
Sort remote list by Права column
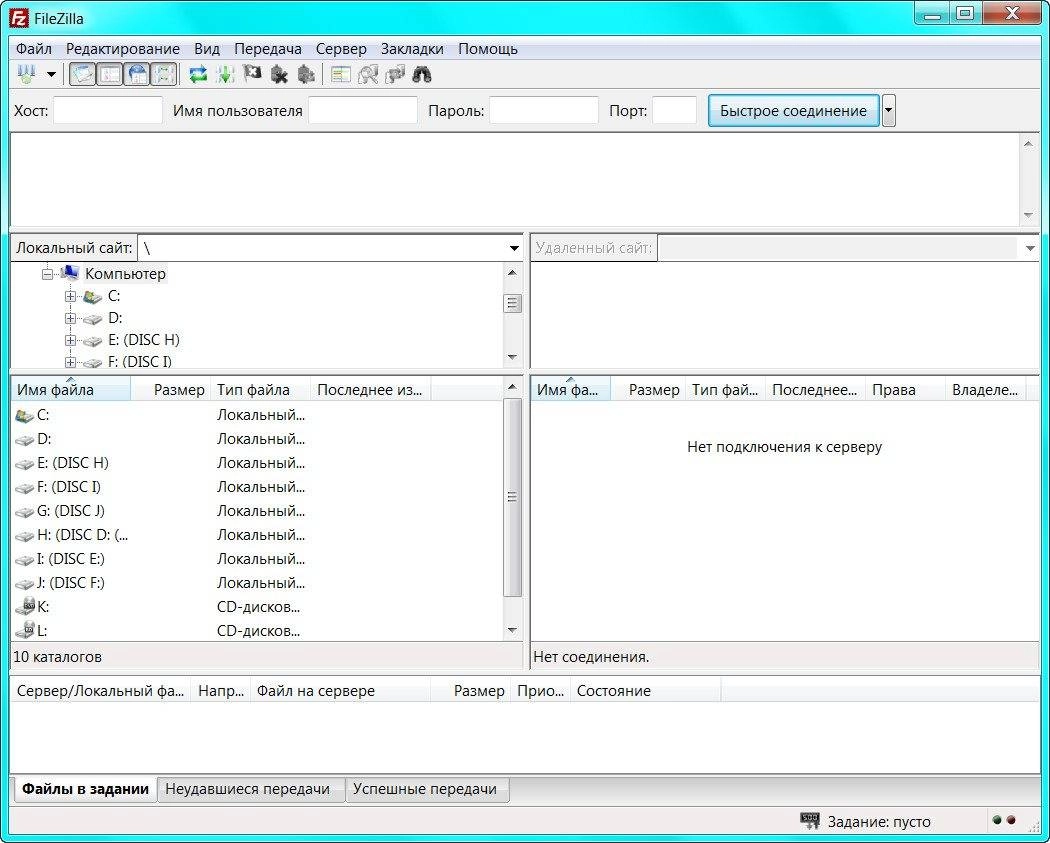tap(905, 390)
